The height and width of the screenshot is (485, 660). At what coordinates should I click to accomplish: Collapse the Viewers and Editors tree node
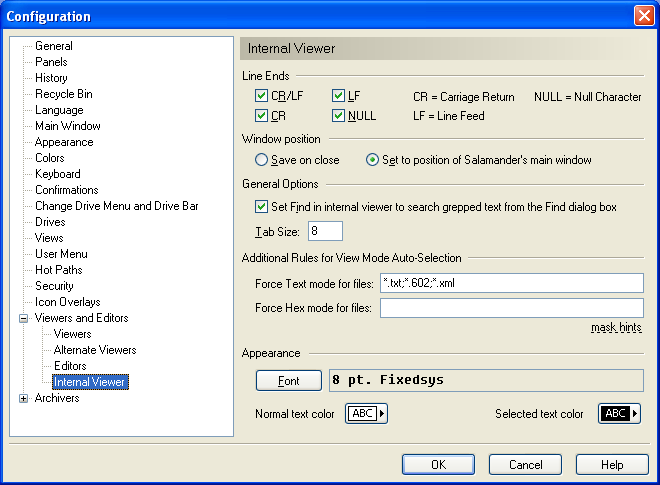24,318
